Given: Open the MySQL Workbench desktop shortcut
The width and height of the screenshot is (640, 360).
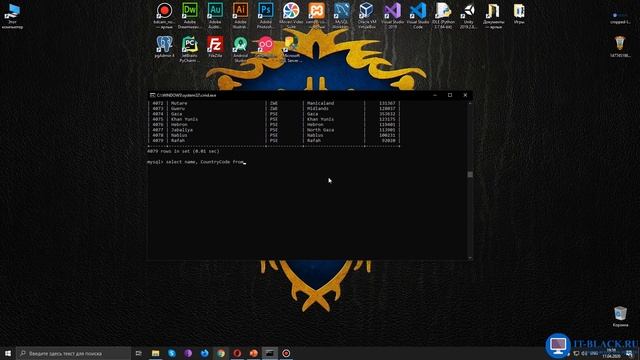Looking at the screenshot, I should pos(341,15).
